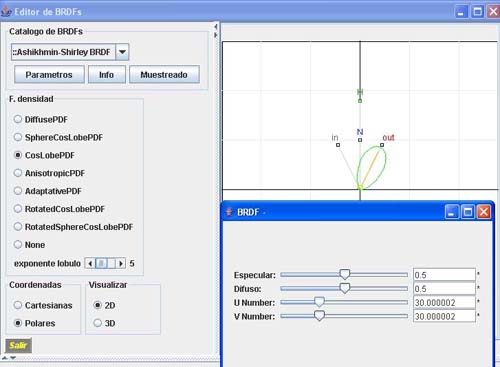
Task: Click the yellow Salir exit button
Action: pyautogui.click(x=18, y=345)
